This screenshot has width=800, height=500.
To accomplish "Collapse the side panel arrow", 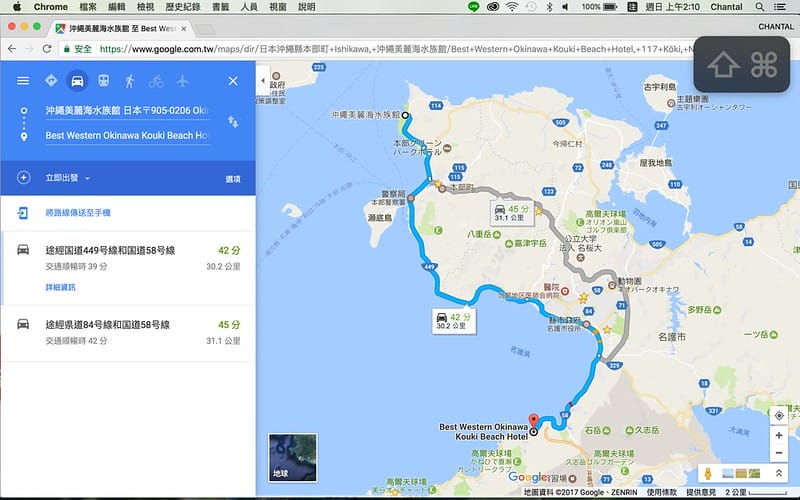I will [x=263, y=81].
